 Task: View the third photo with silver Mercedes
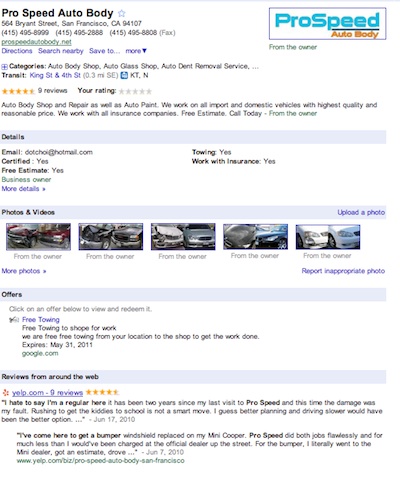pyautogui.click(x=183, y=237)
